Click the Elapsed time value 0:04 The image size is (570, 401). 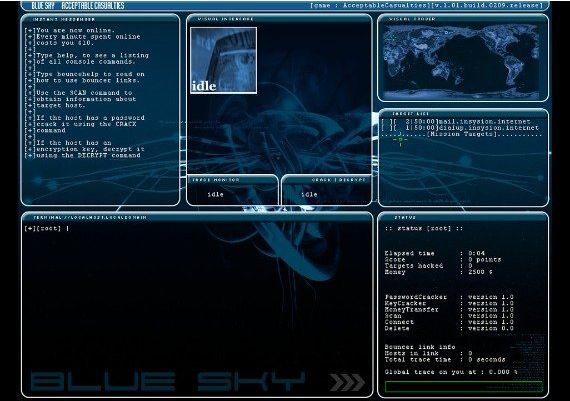coord(476,253)
